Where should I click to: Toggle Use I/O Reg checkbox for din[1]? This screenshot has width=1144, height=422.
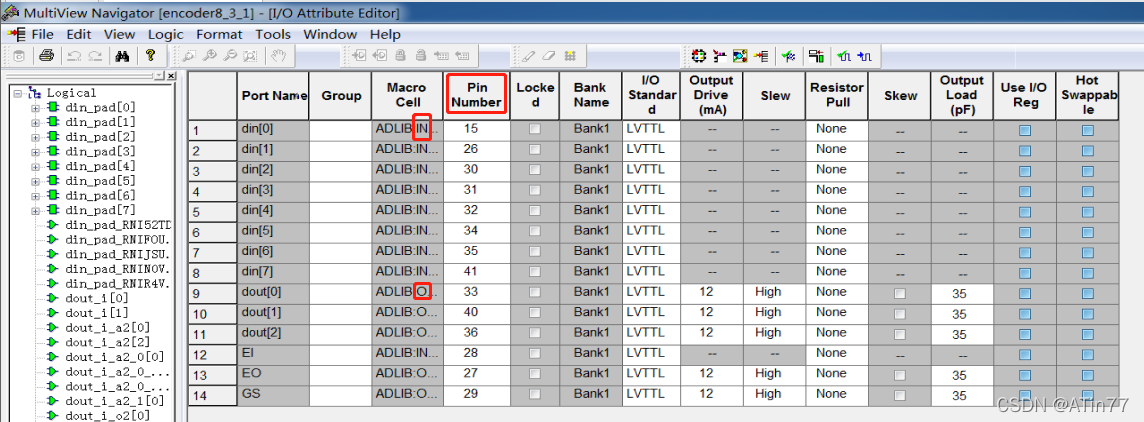pos(1025,150)
